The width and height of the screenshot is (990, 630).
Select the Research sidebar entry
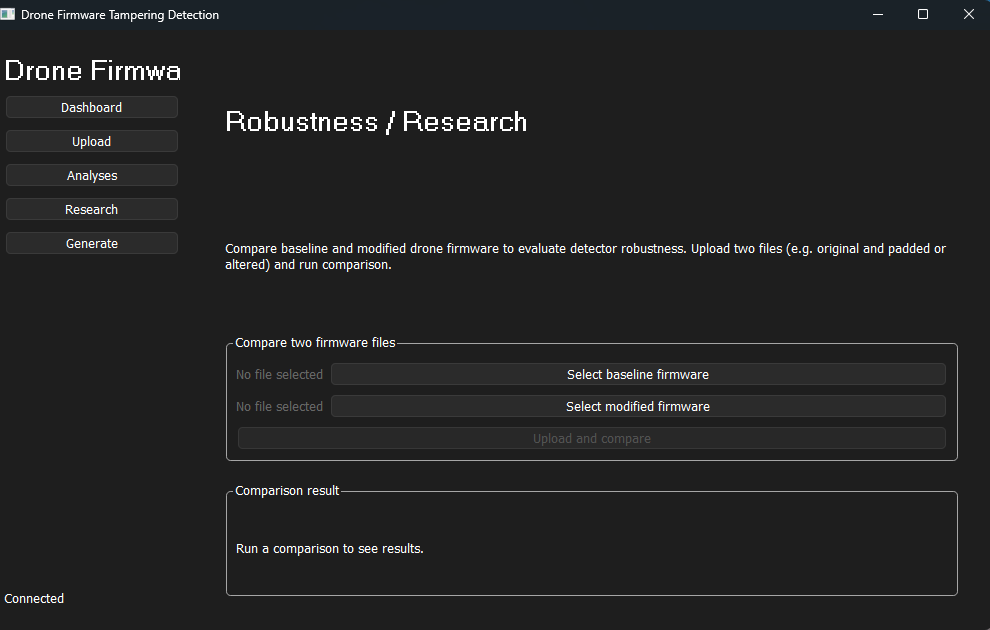(91, 209)
